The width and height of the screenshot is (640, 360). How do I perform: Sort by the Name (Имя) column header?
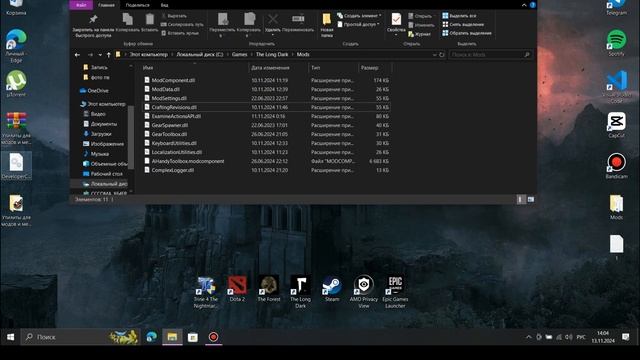[x=194, y=68]
